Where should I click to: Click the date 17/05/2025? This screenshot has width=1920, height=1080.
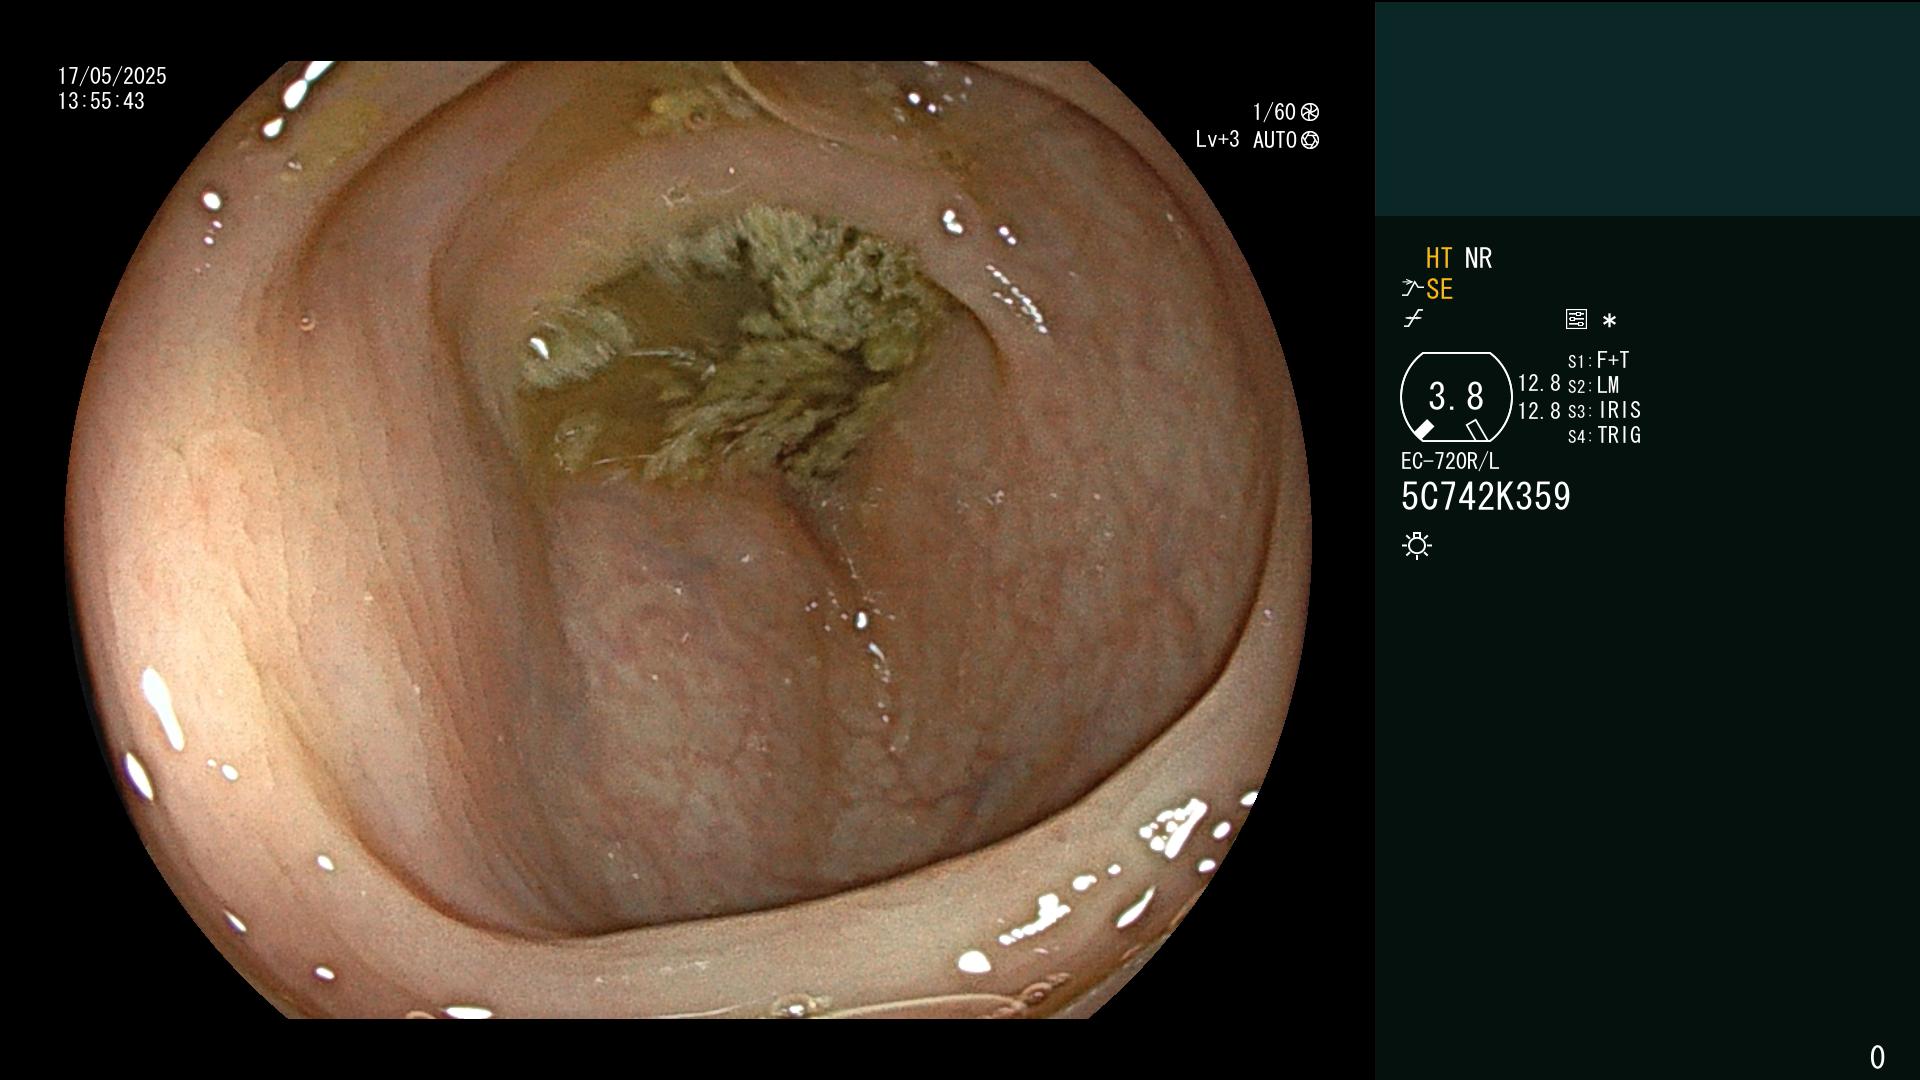112,76
